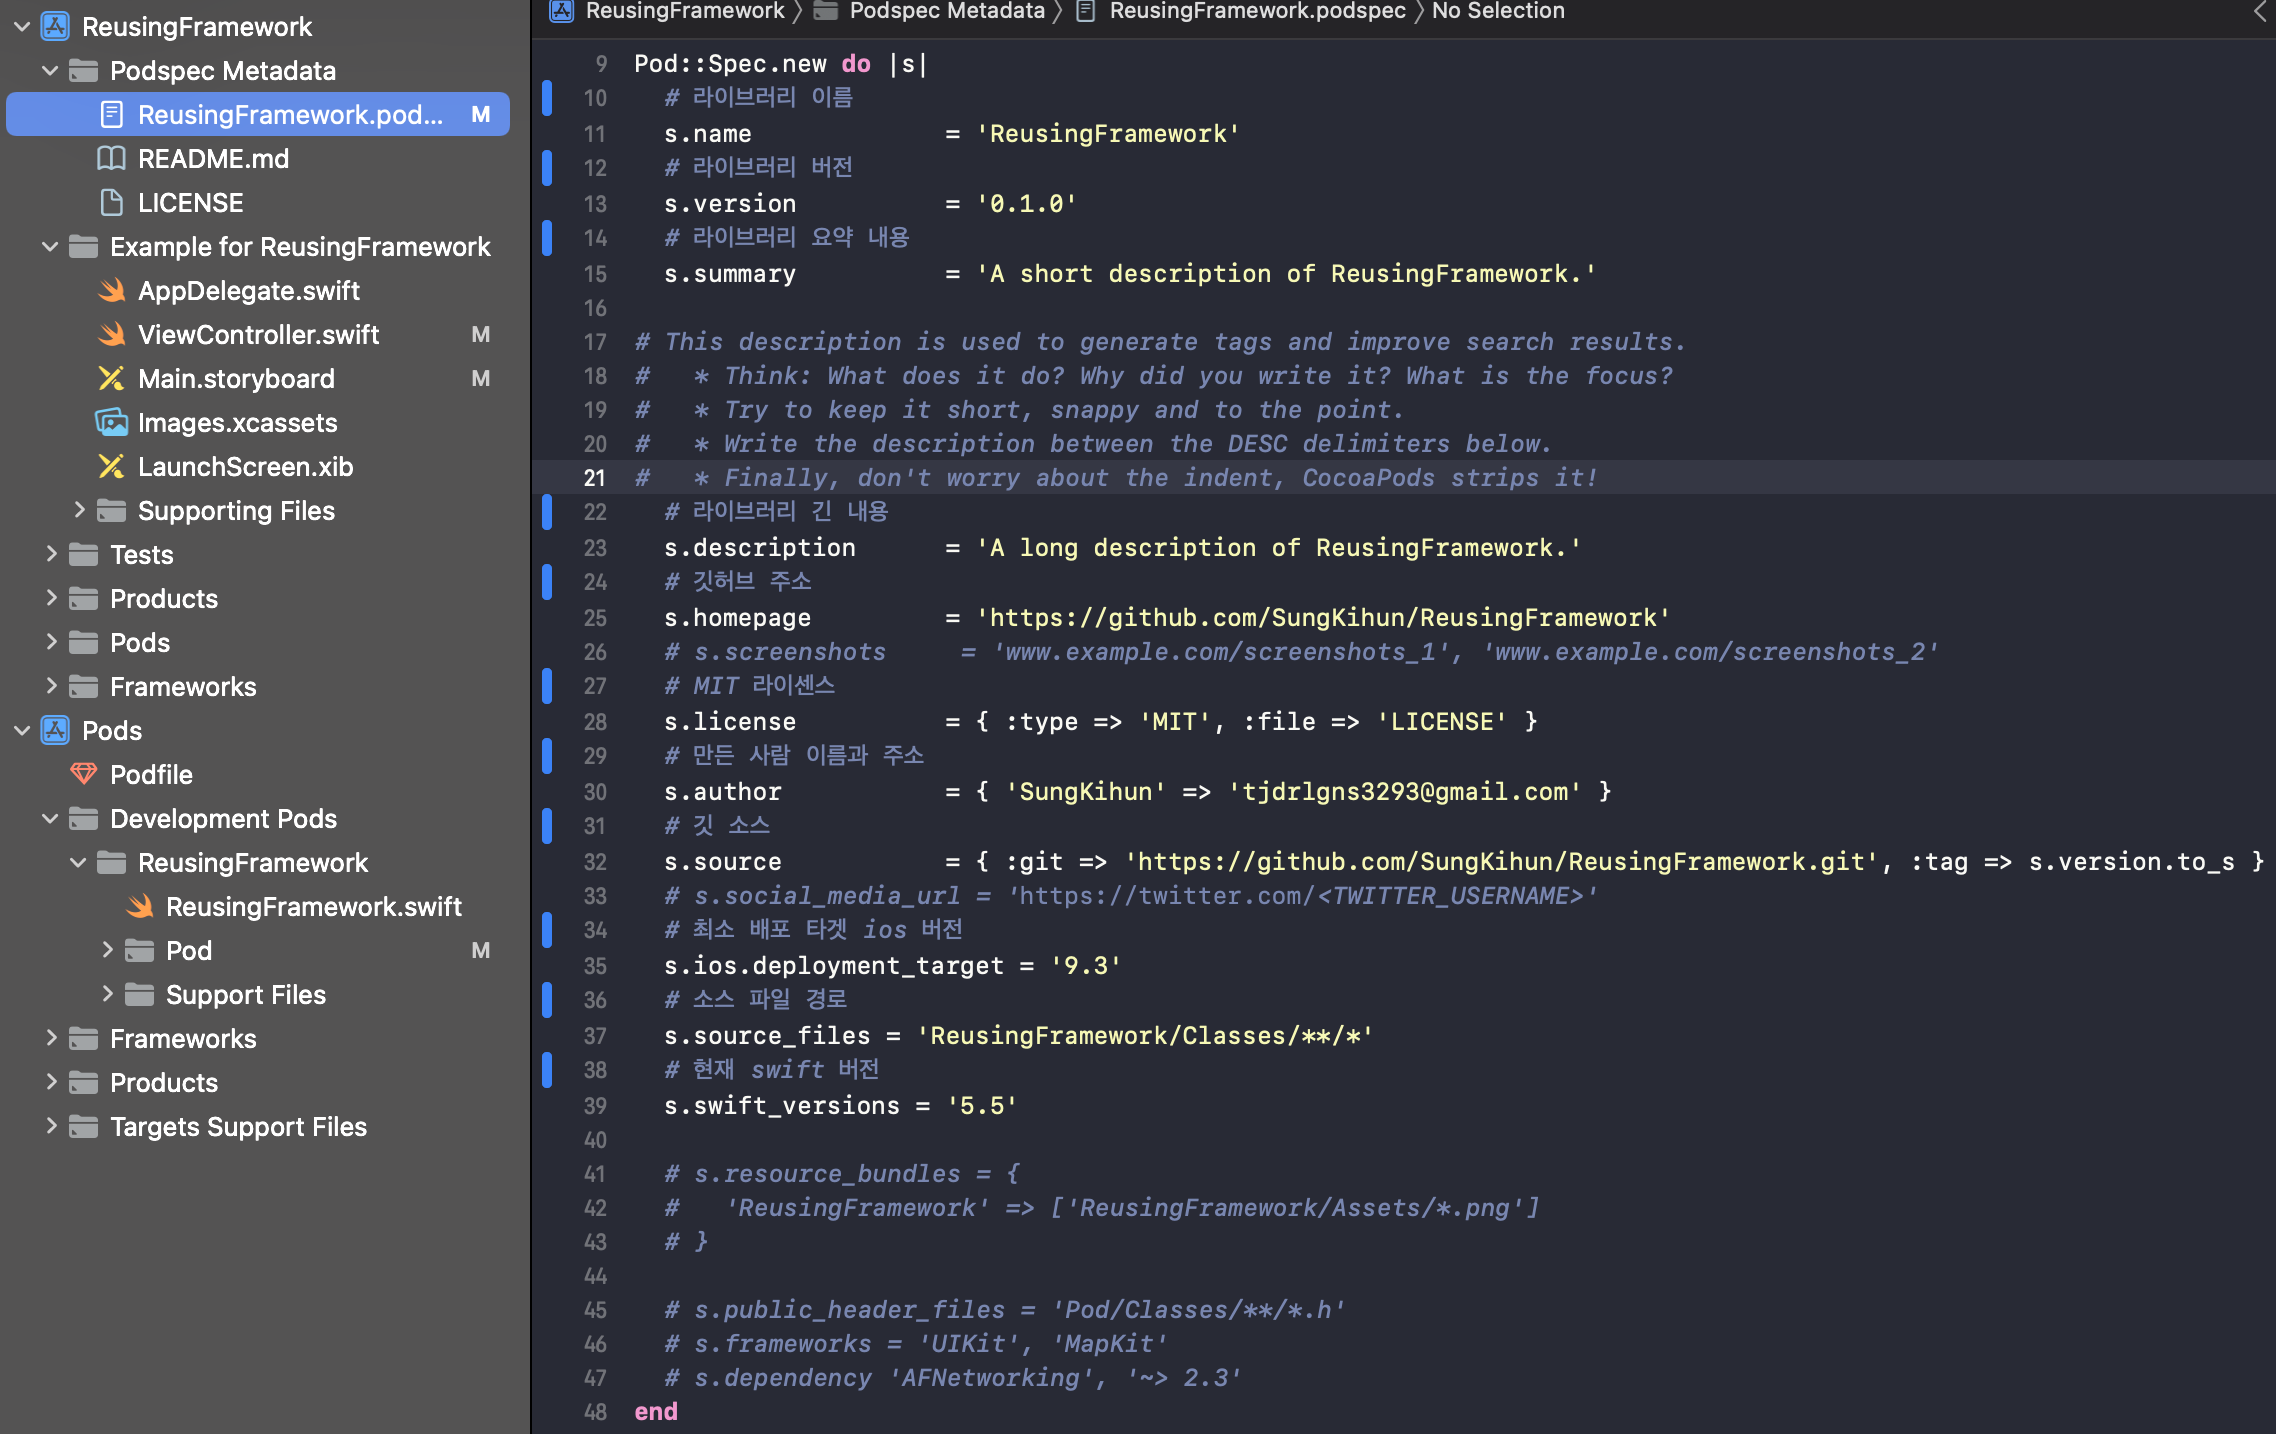Viewport: 2276px width, 1434px height.
Task: Collapse the Pods project root
Action: [22, 731]
